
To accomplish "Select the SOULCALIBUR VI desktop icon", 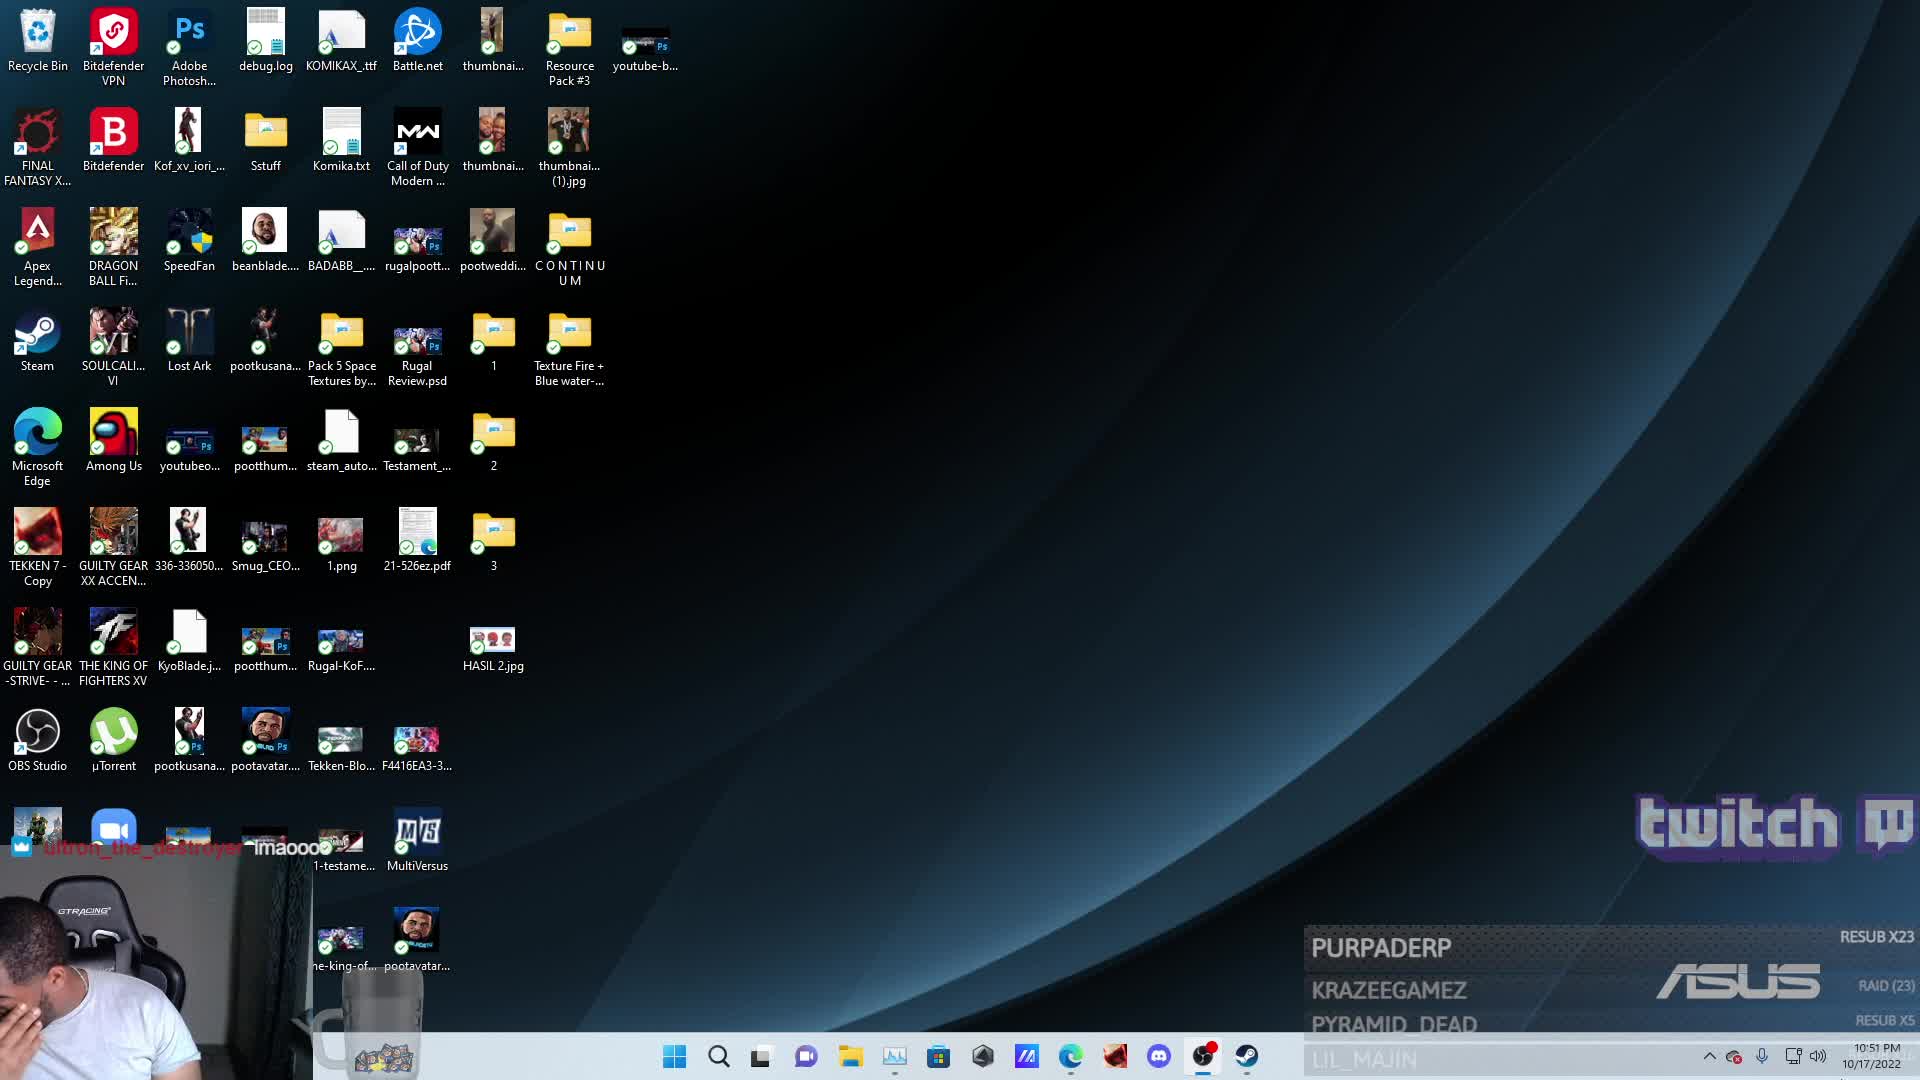I will coord(113,348).
